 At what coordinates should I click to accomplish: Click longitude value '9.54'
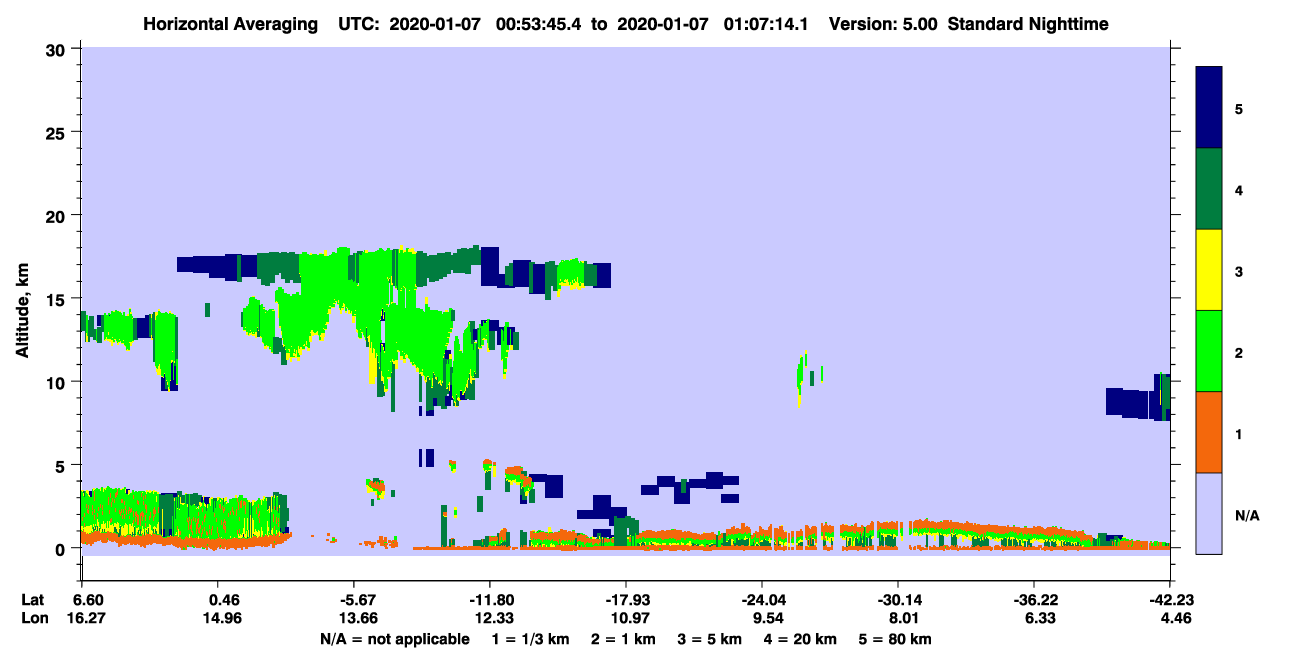point(768,618)
